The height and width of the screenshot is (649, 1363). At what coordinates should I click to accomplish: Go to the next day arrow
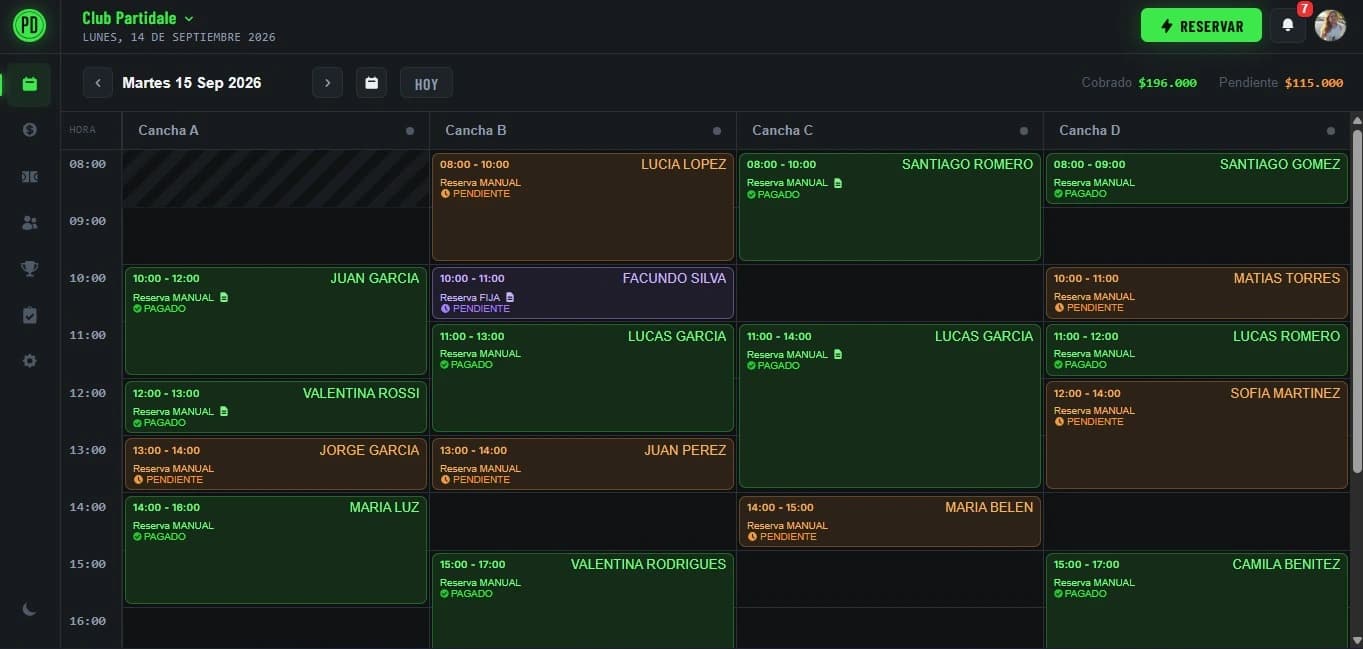coord(327,83)
